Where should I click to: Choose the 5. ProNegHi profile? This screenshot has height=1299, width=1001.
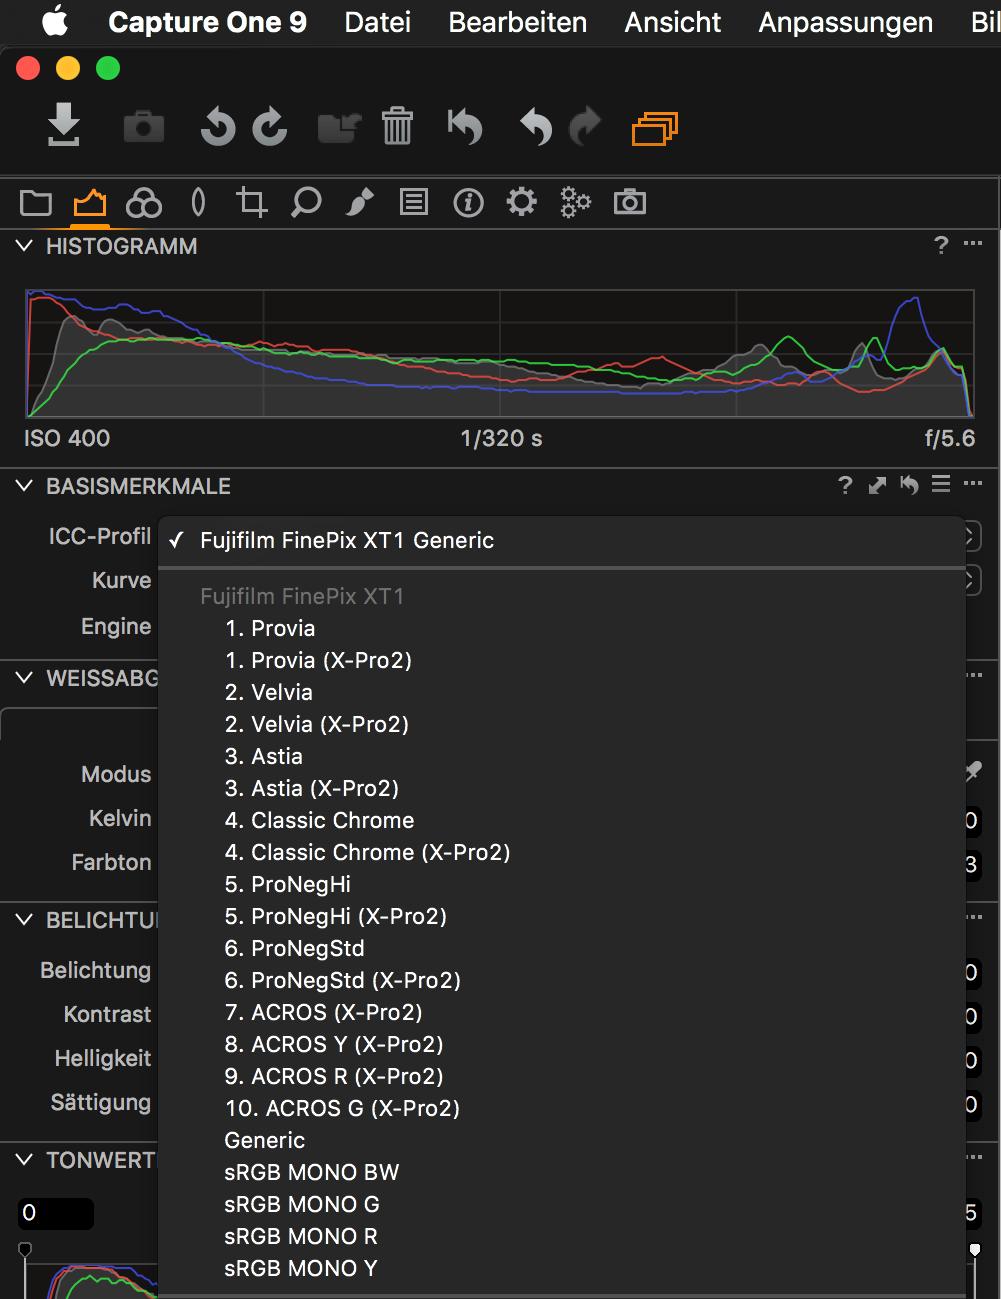561,884
